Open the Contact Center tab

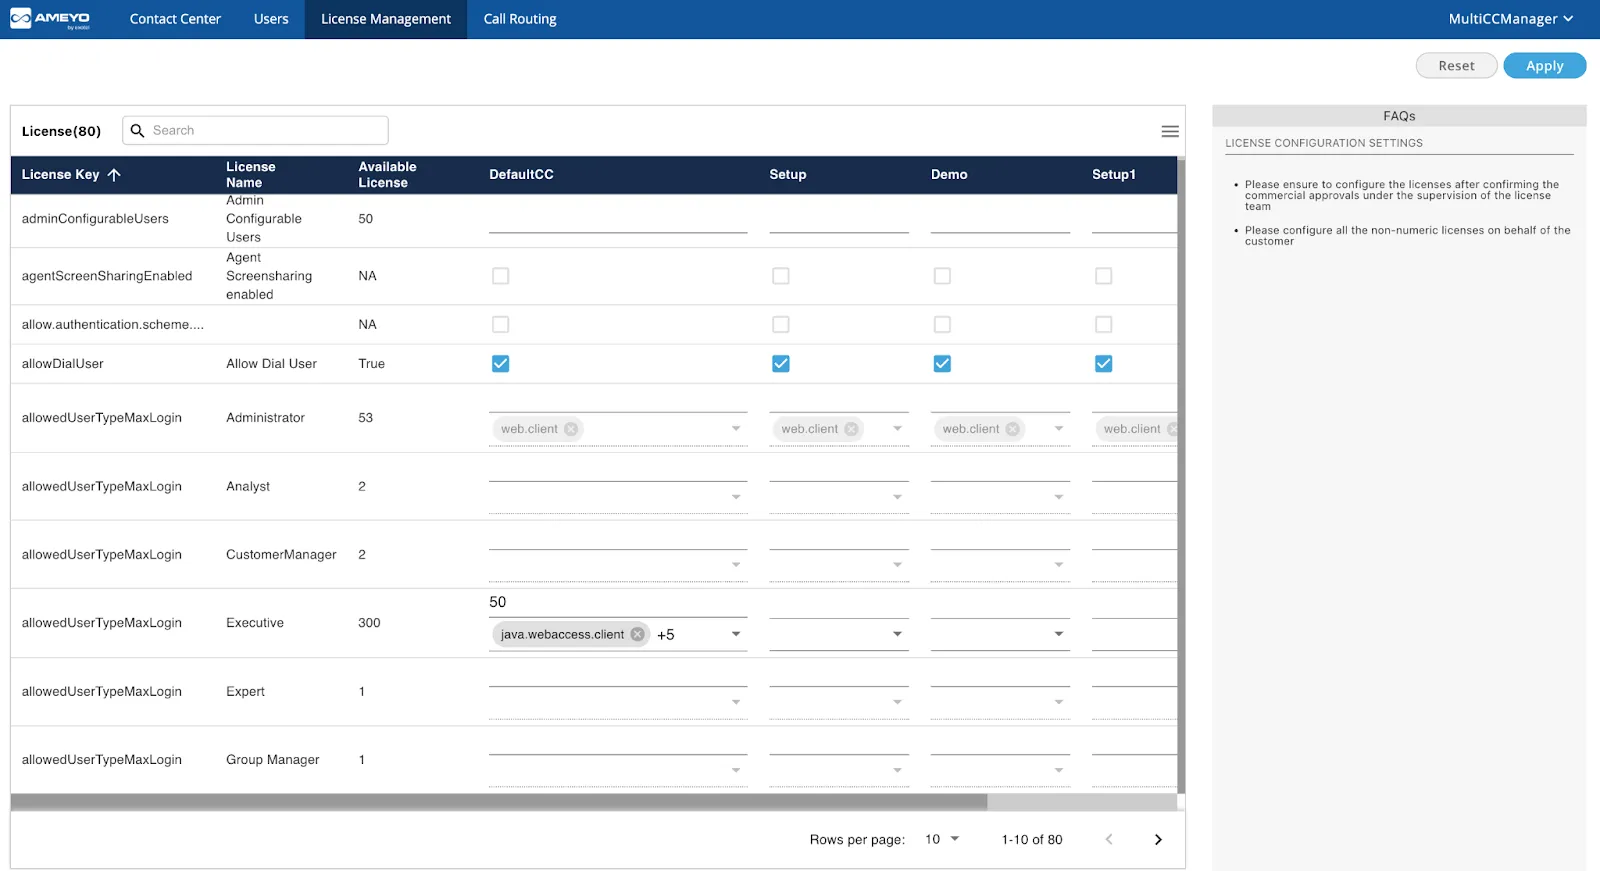[x=175, y=19]
